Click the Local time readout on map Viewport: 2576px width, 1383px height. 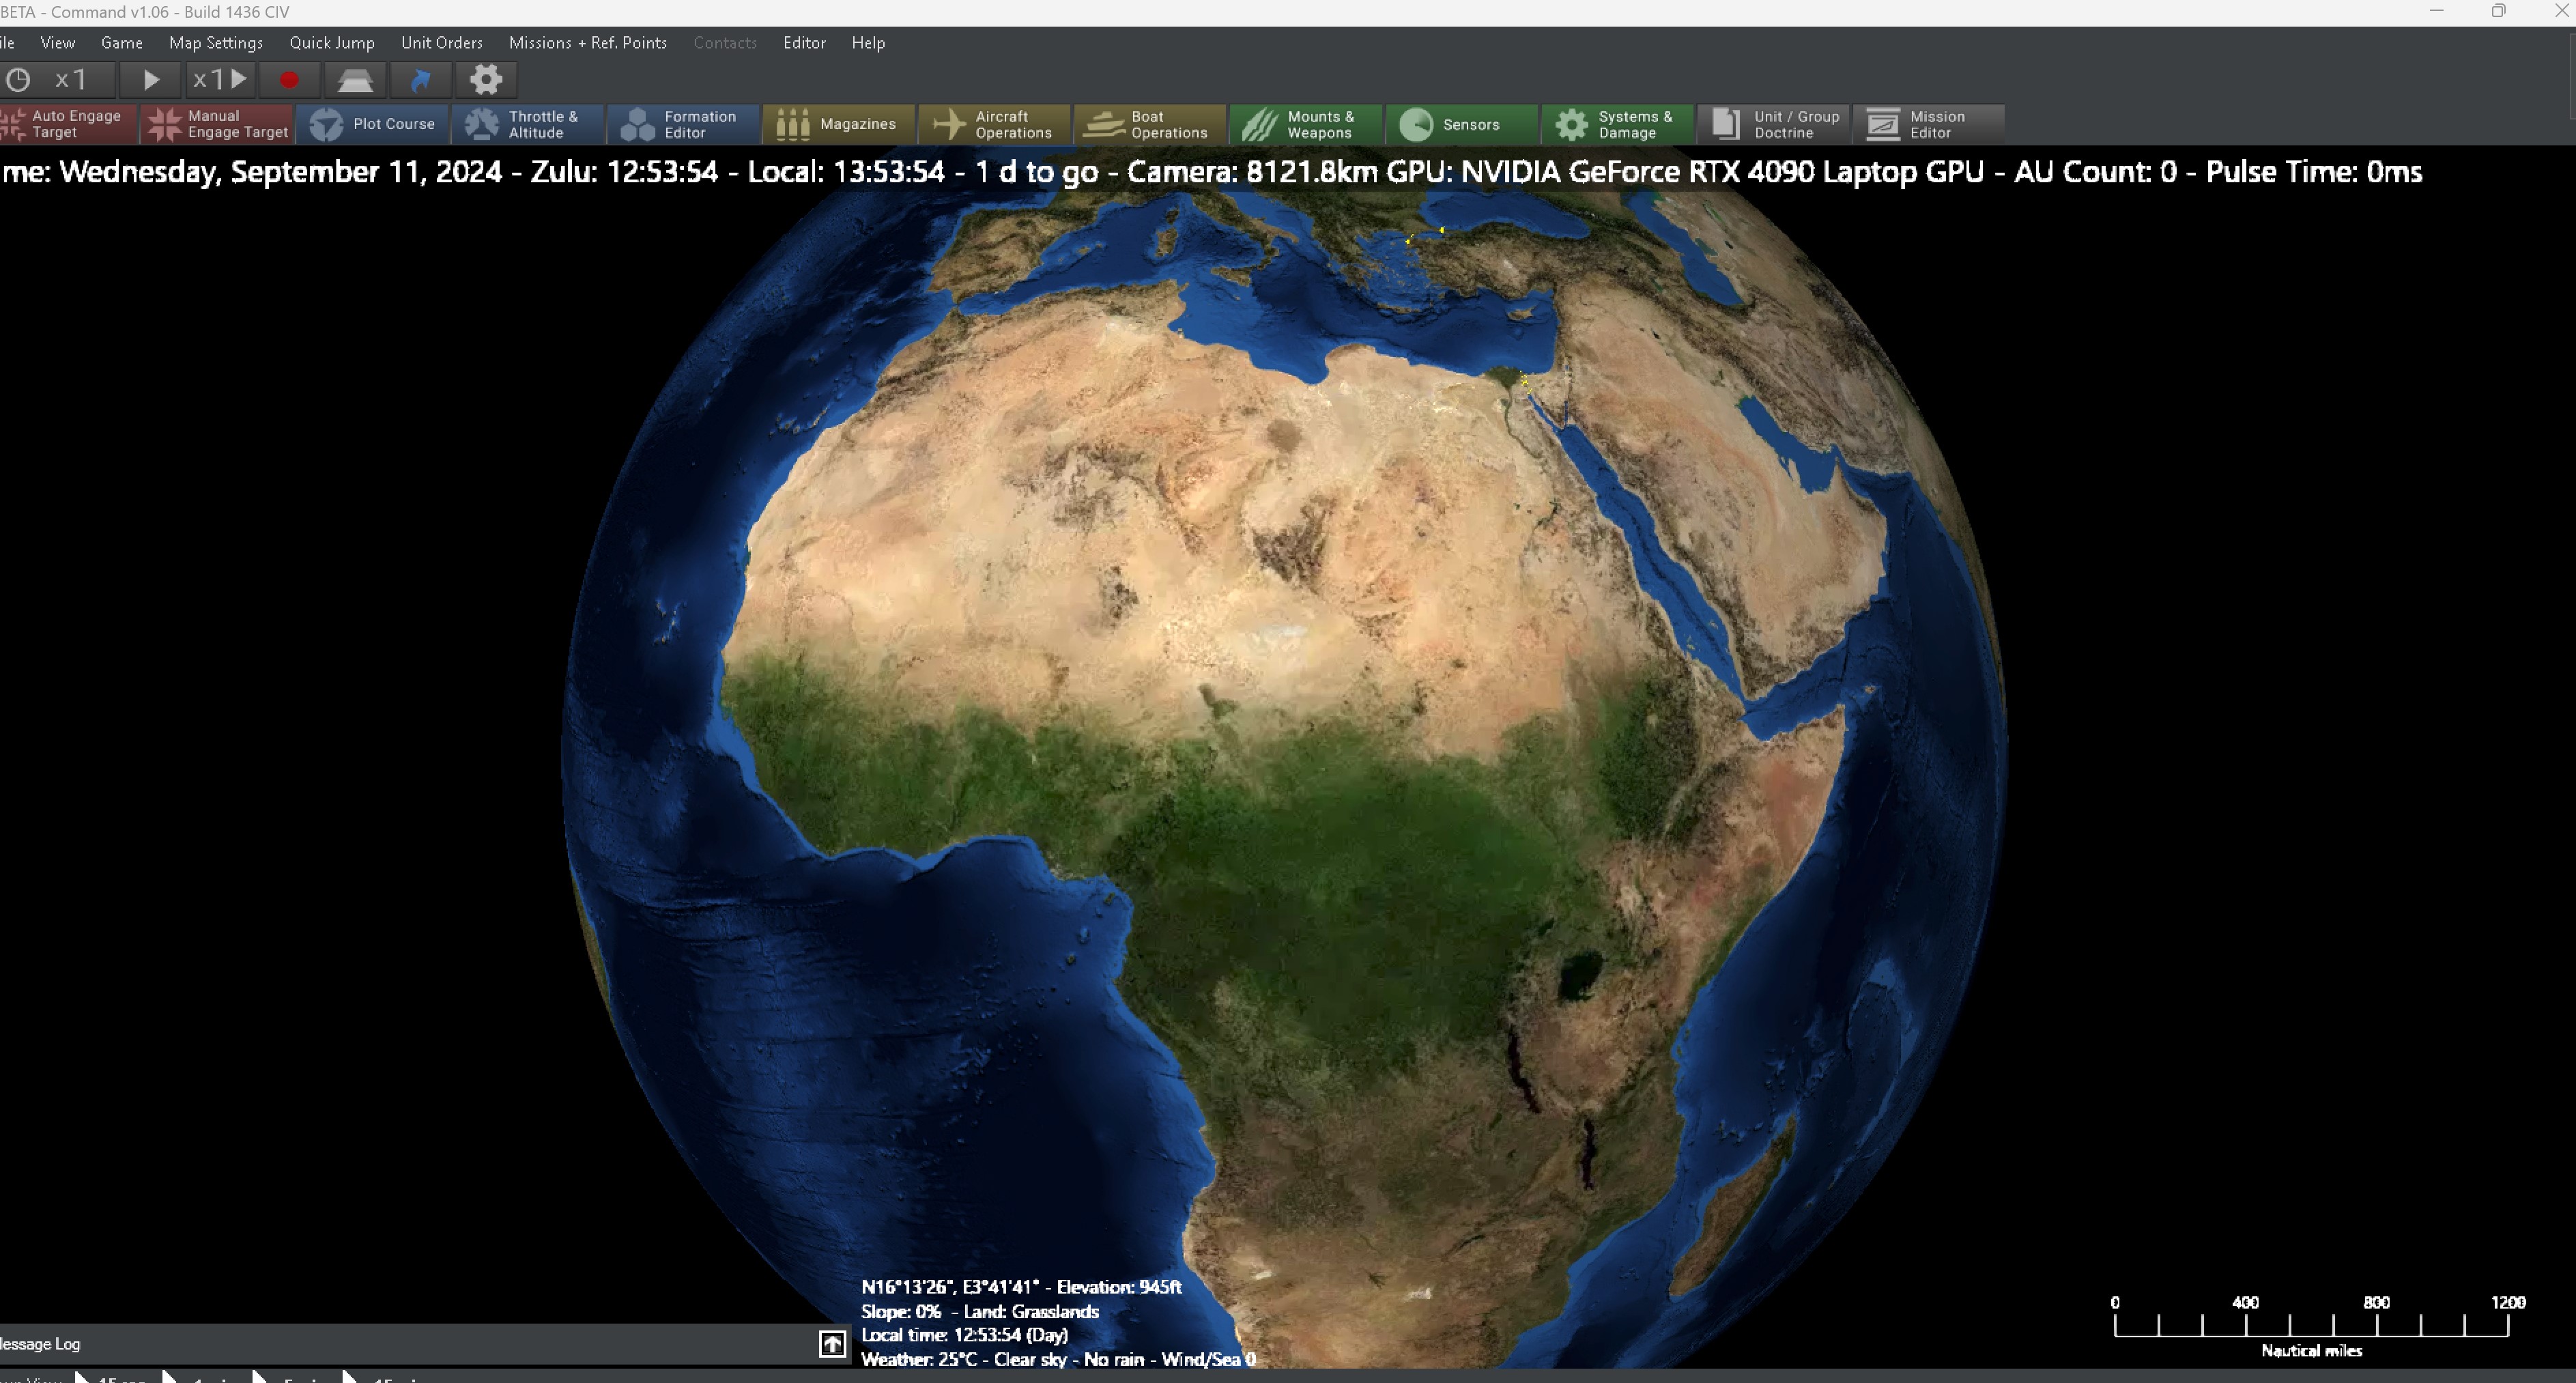click(x=964, y=1335)
